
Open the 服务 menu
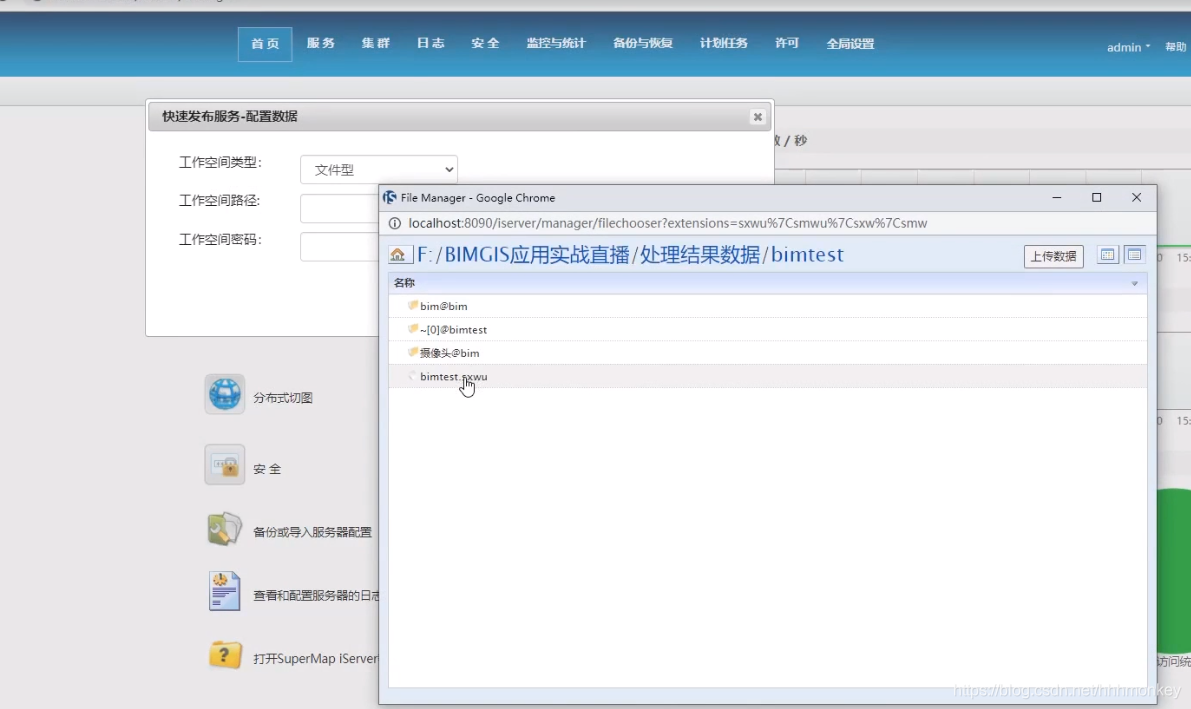pyautogui.click(x=321, y=43)
